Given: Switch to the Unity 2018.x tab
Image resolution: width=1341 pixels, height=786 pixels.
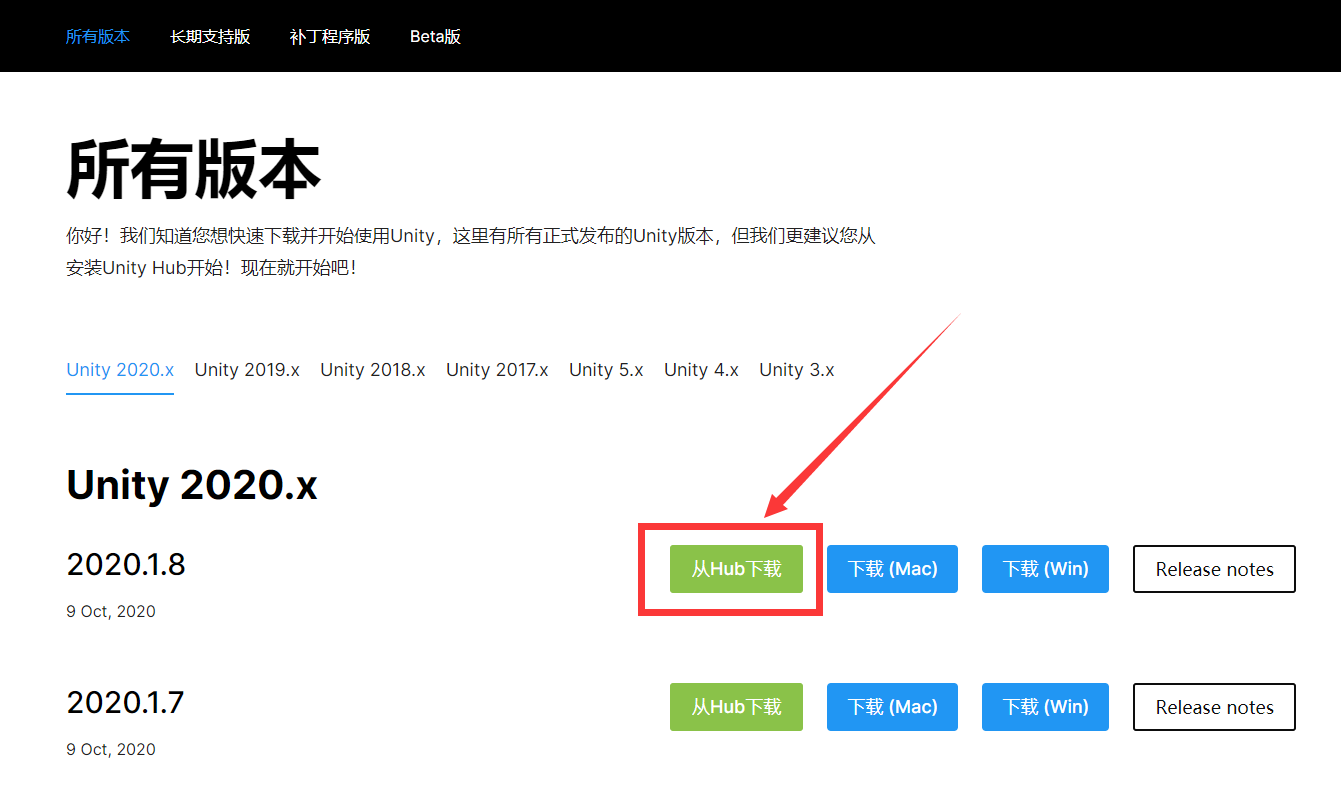Looking at the screenshot, I should [373, 370].
